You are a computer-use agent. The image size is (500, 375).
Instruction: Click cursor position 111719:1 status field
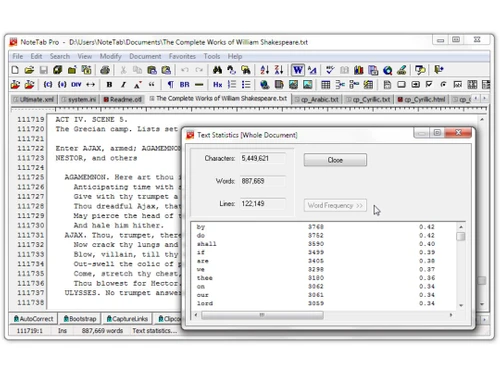pos(30,331)
